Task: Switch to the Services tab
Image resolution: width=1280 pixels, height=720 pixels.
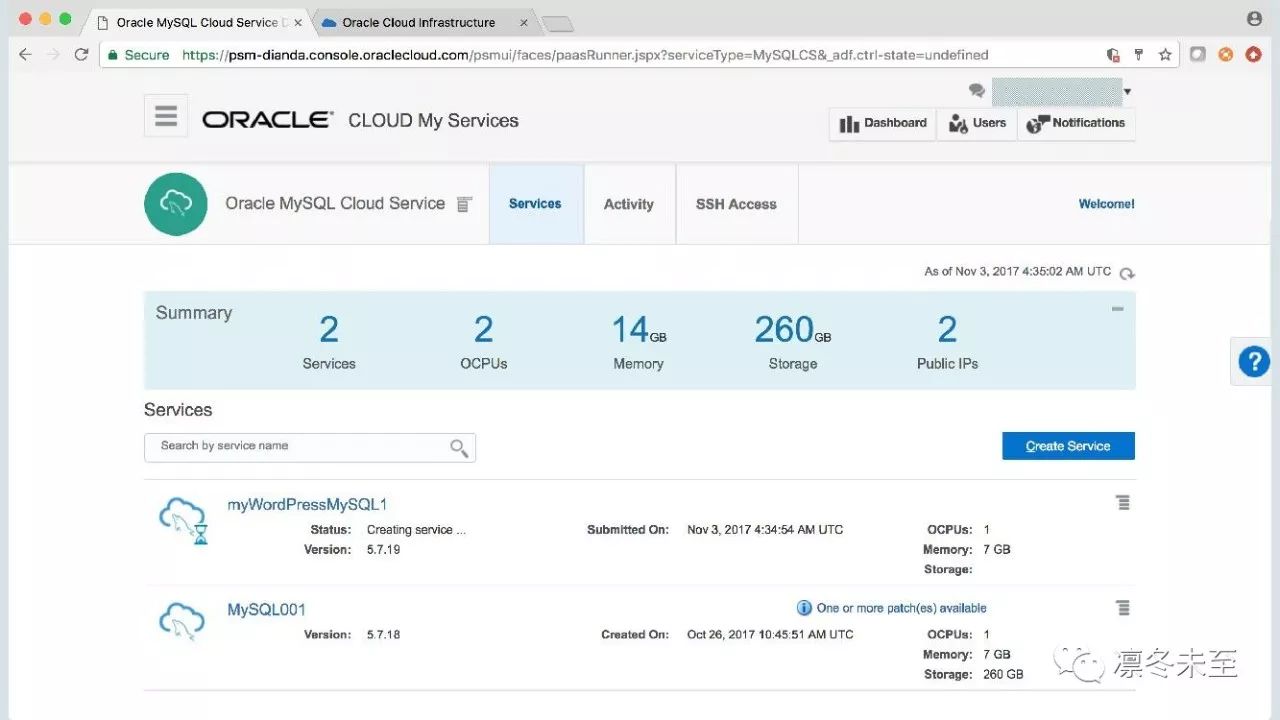Action: [536, 204]
